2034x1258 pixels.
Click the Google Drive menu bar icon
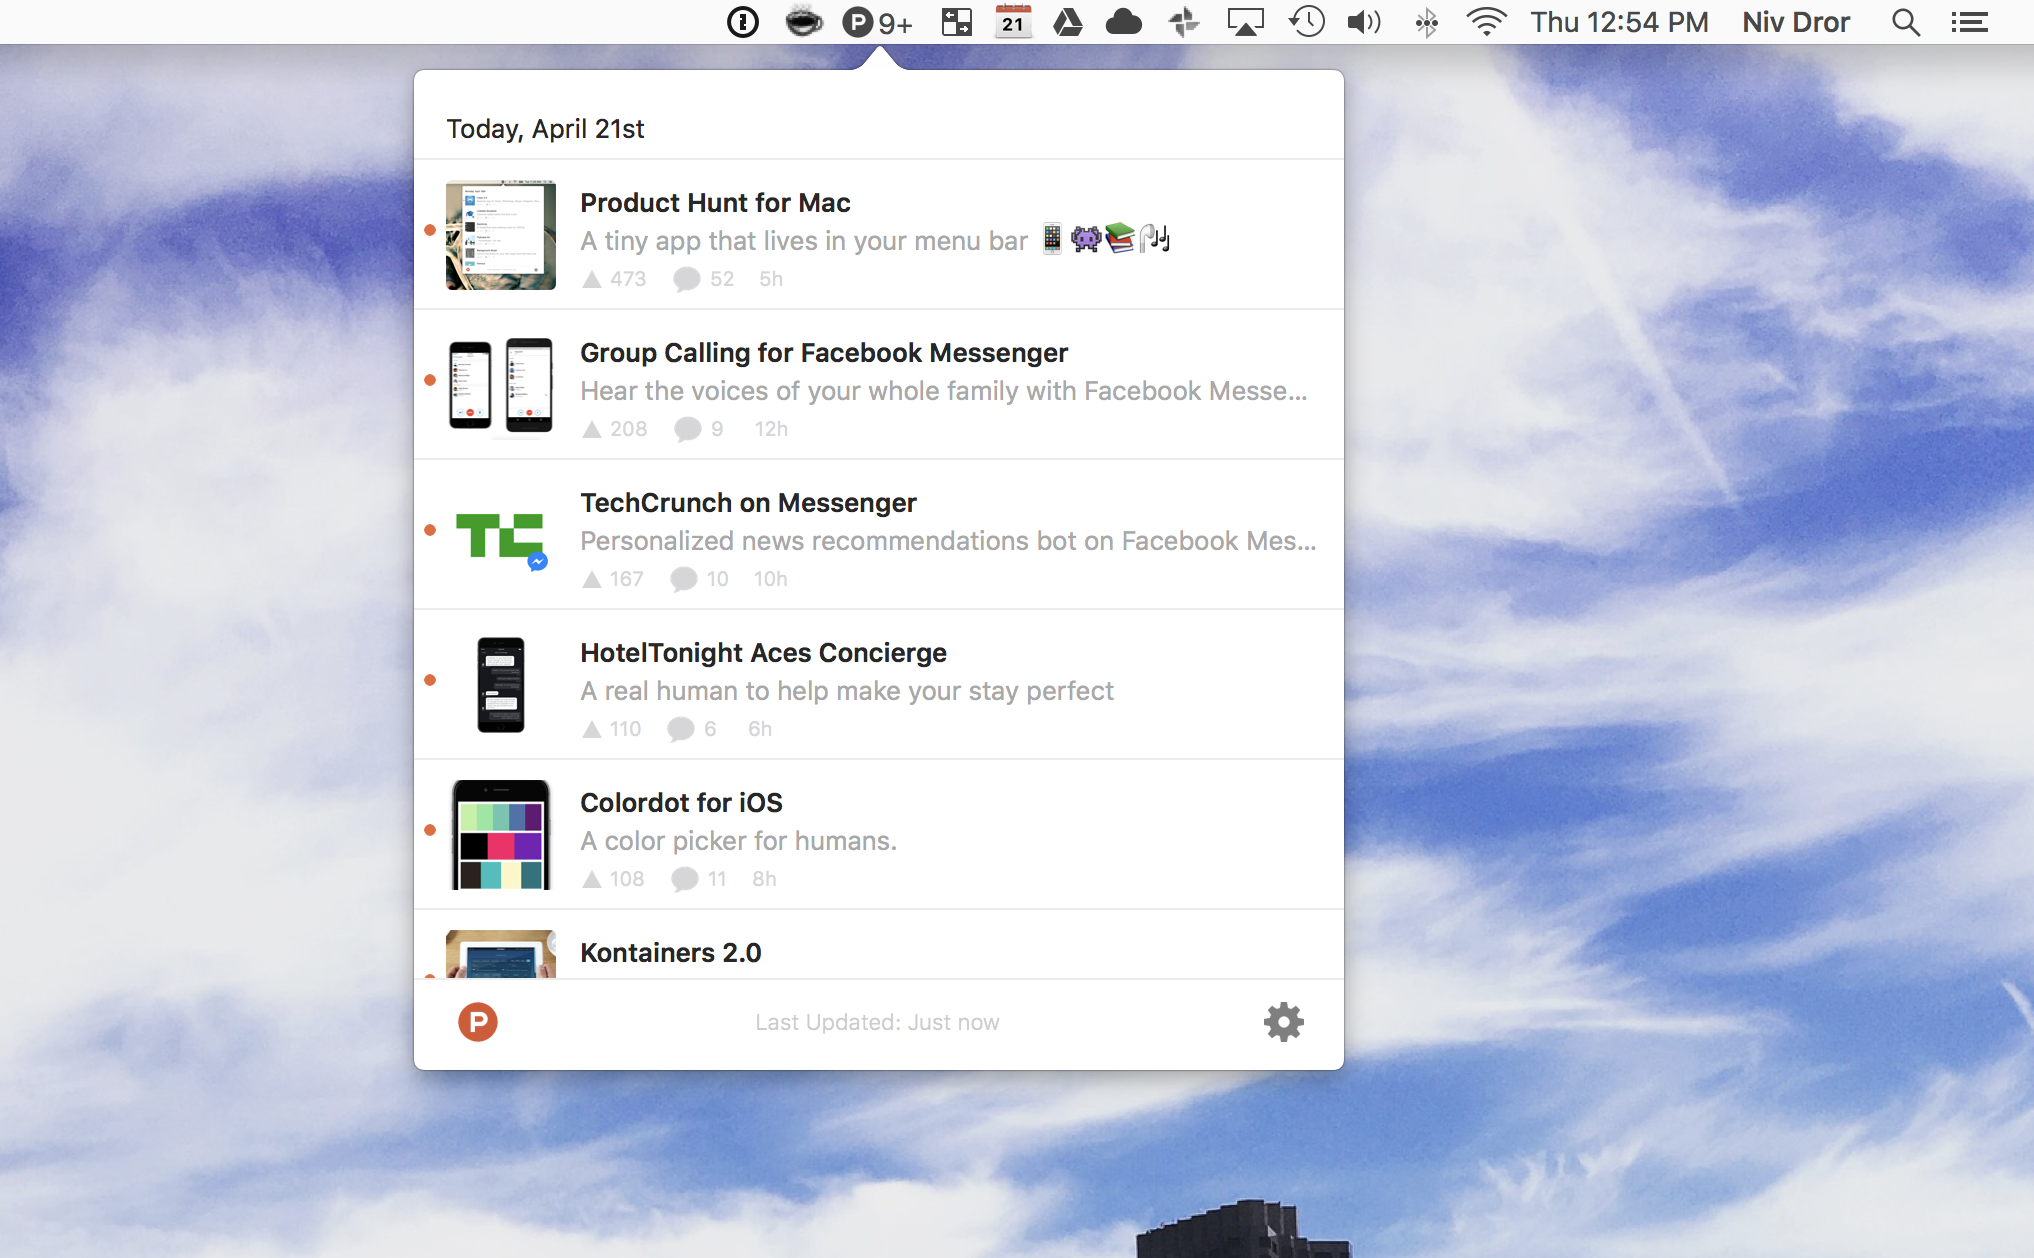[x=1068, y=22]
